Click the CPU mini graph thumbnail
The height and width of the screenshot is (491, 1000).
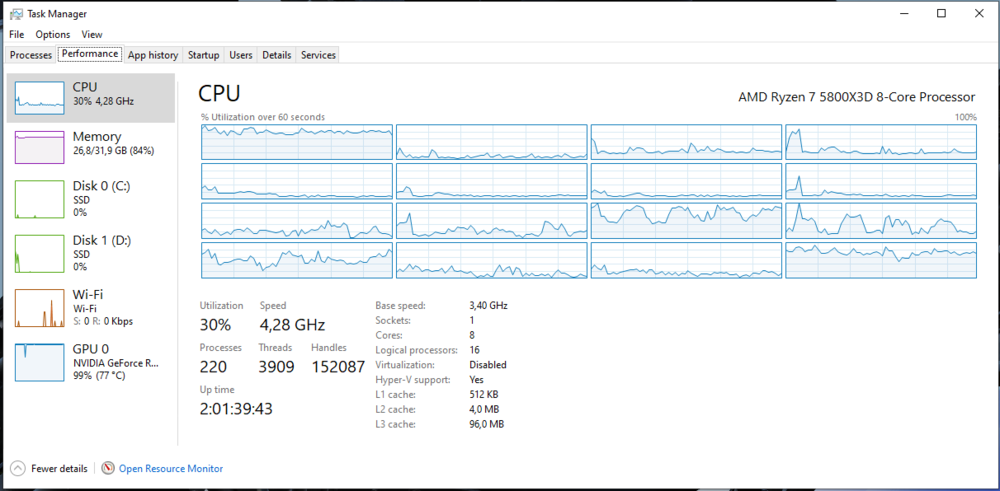tap(39, 94)
